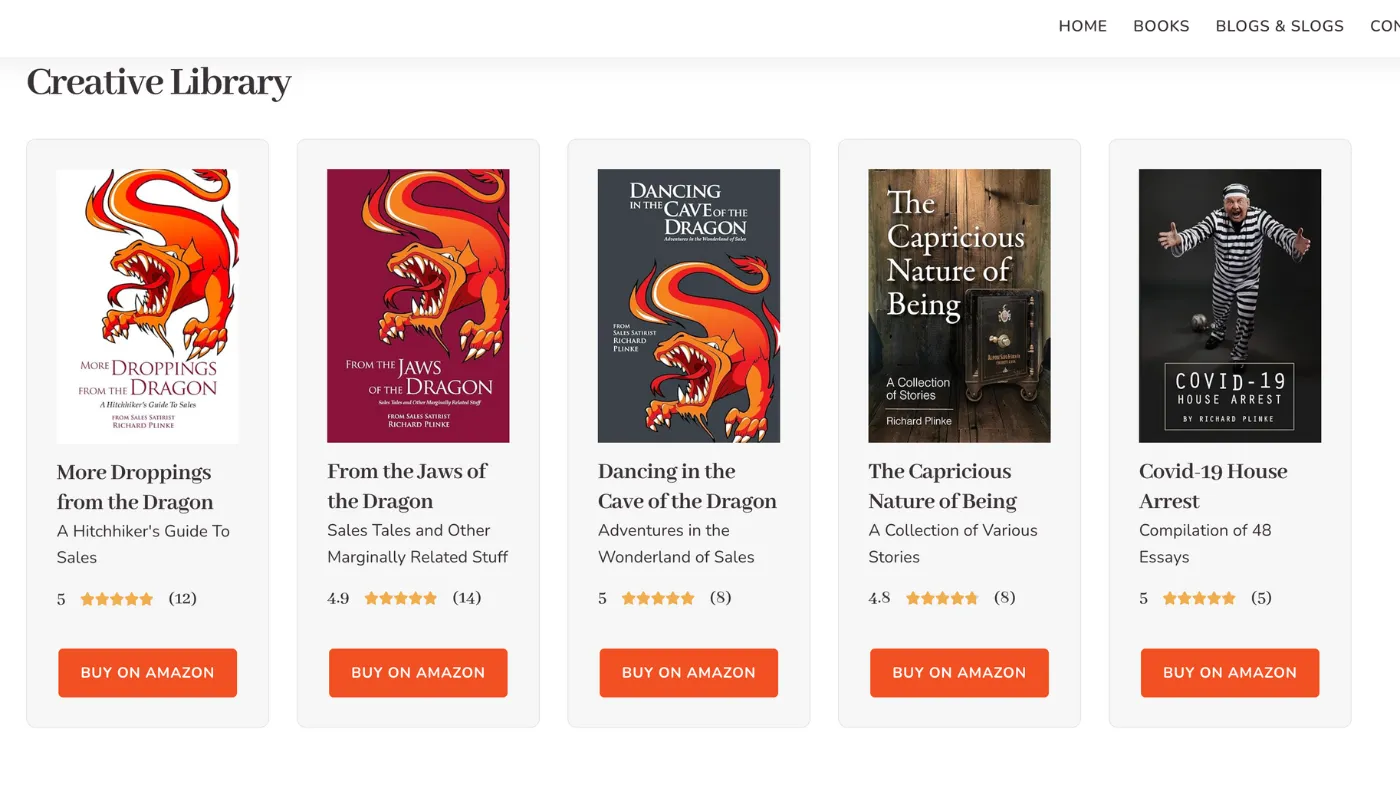Viewport: 1400px width, 800px height.
Task: Click the Covid-19 House Arrest title text
Action: coord(1213,486)
